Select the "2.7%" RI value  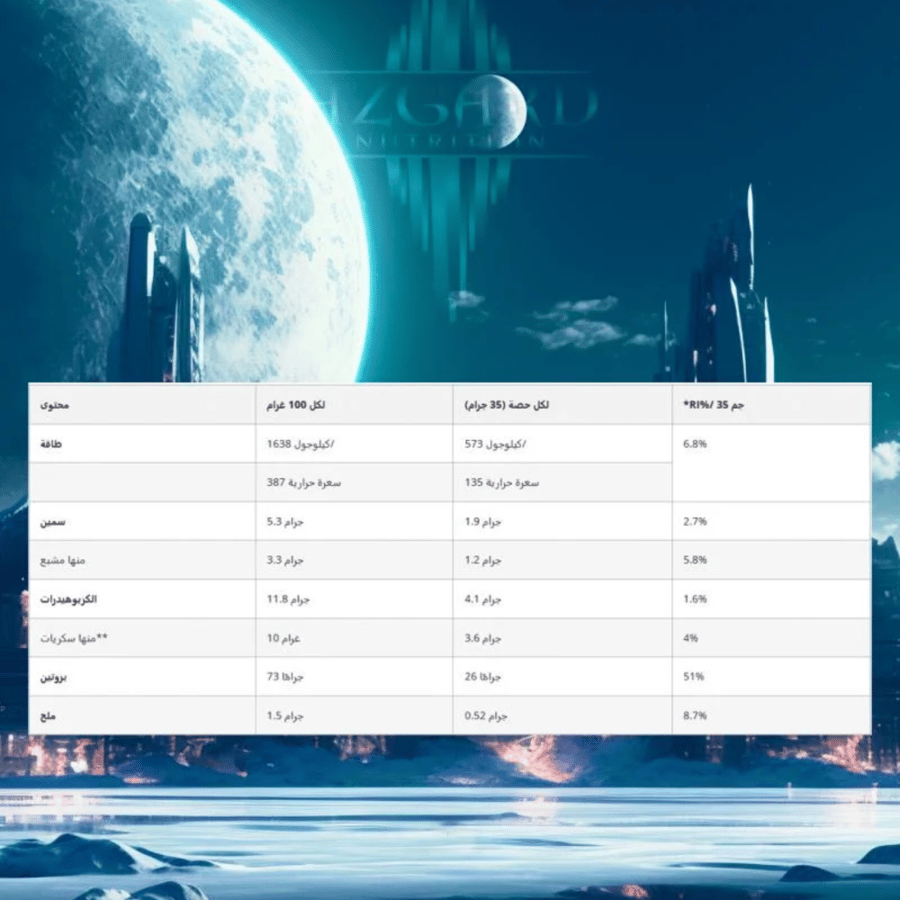point(695,522)
